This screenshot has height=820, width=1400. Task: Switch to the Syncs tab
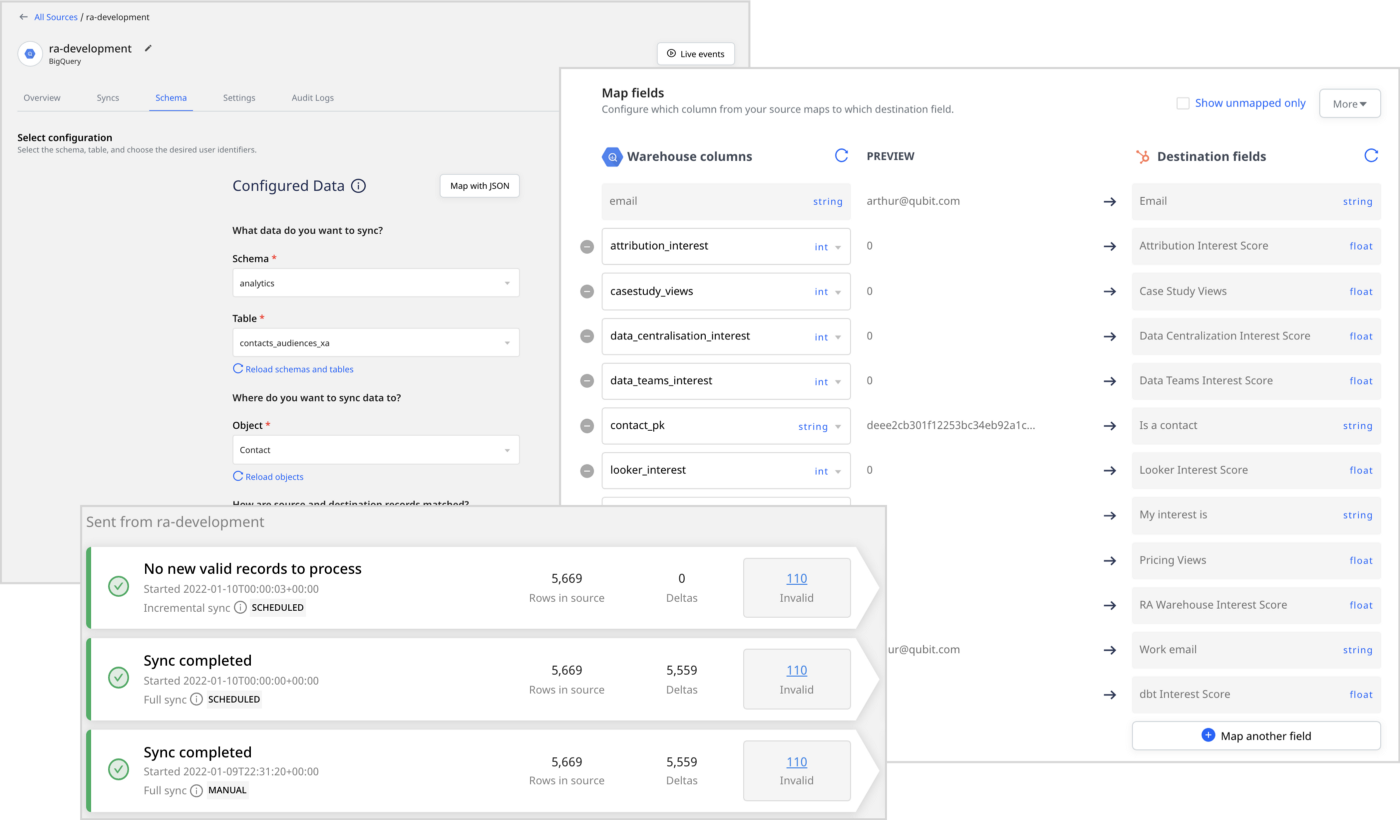tap(108, 98)
